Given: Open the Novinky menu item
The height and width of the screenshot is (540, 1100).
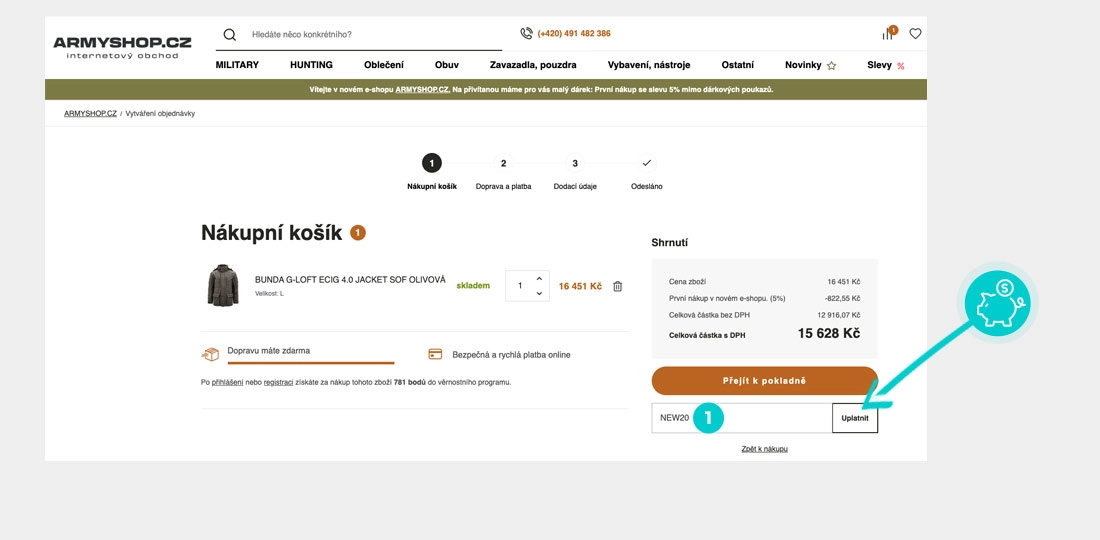Looking at the screenshot, I should pos(803,65).
